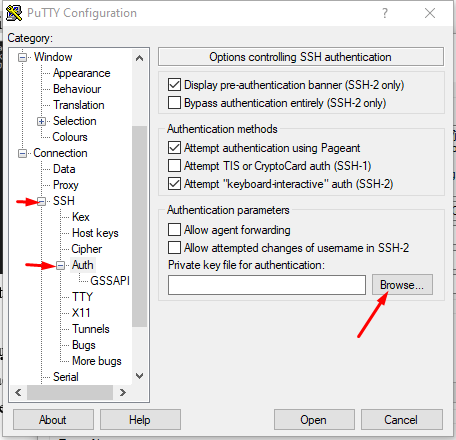456x440 pixels.
Task: Select Proxy in category tree
Action: tap(66, 185)
